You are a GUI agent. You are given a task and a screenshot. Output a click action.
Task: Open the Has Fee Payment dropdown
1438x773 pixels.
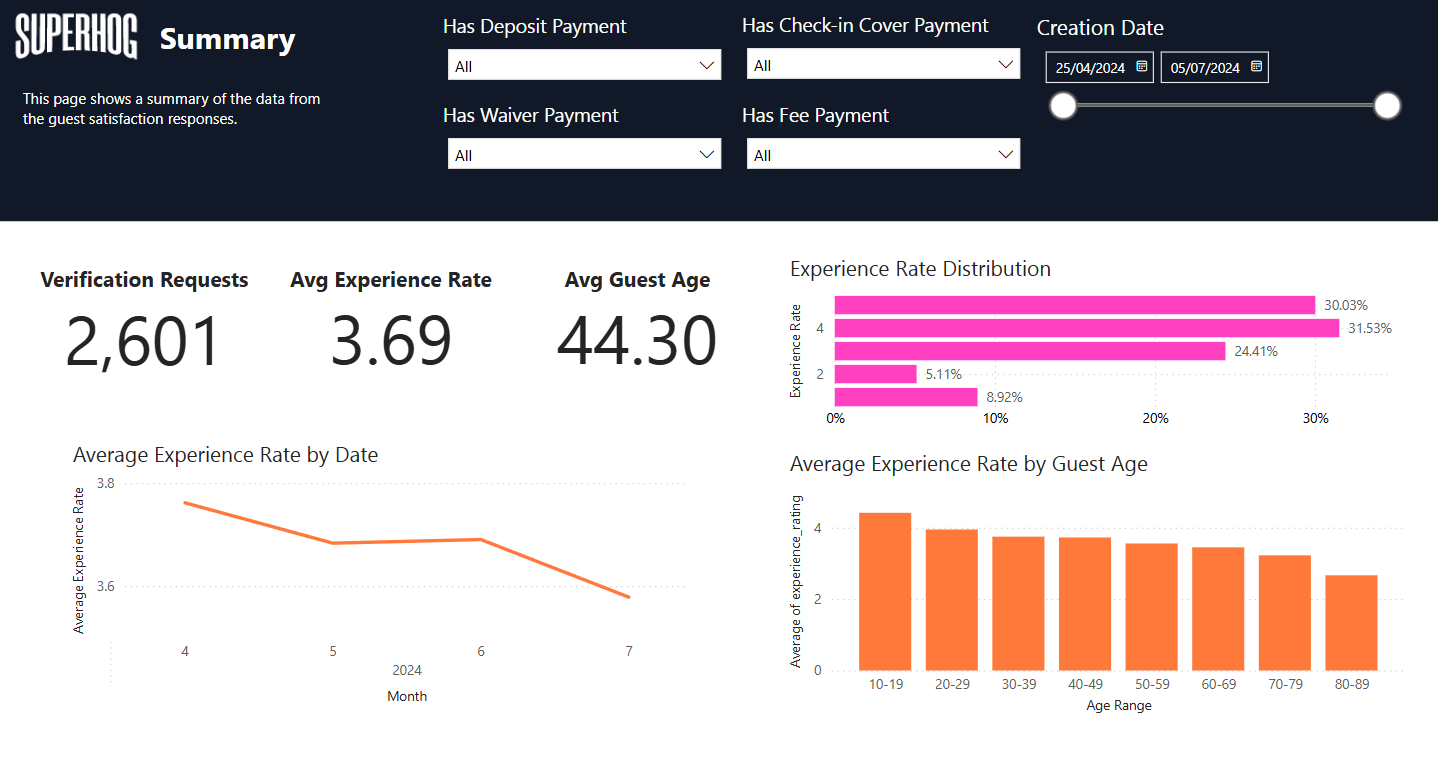(883, 155)
